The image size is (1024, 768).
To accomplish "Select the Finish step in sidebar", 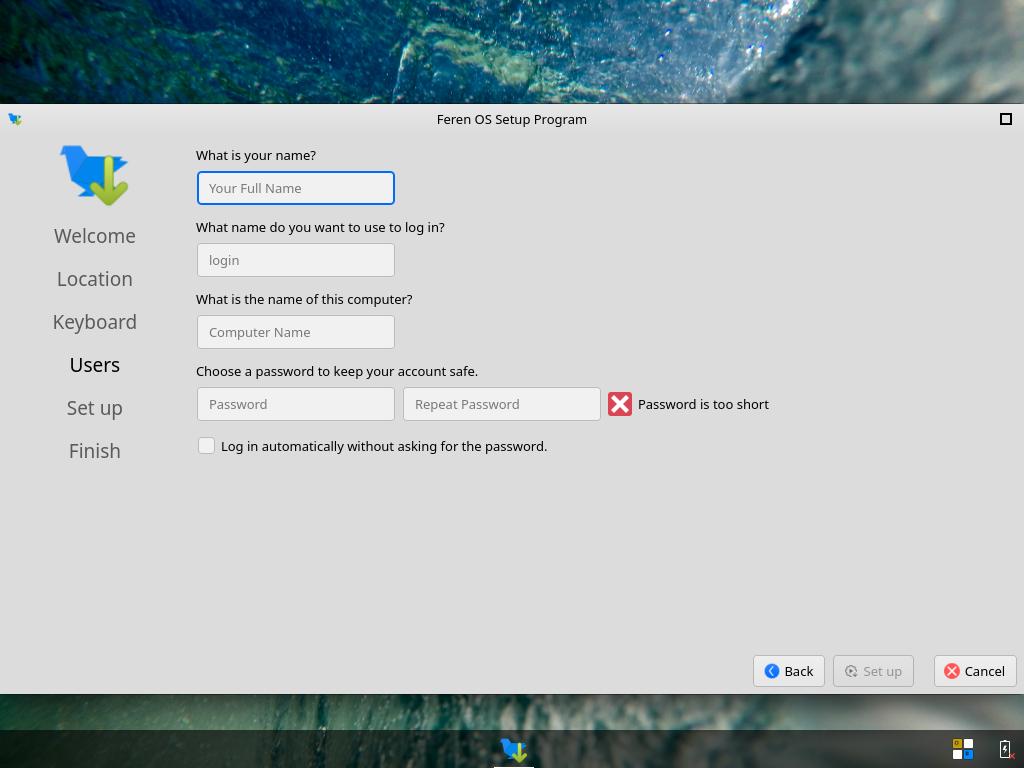I will [x=95, y=451].
